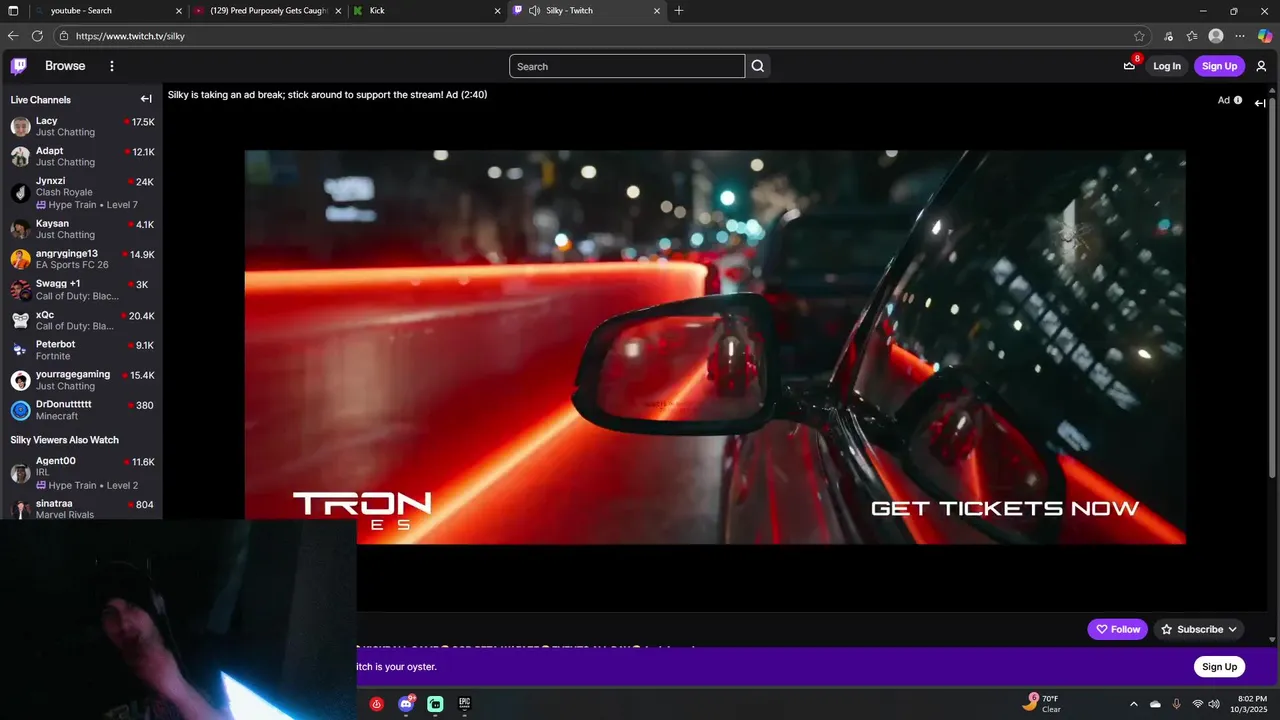Open the red power app in taskbar

point(377,704)
